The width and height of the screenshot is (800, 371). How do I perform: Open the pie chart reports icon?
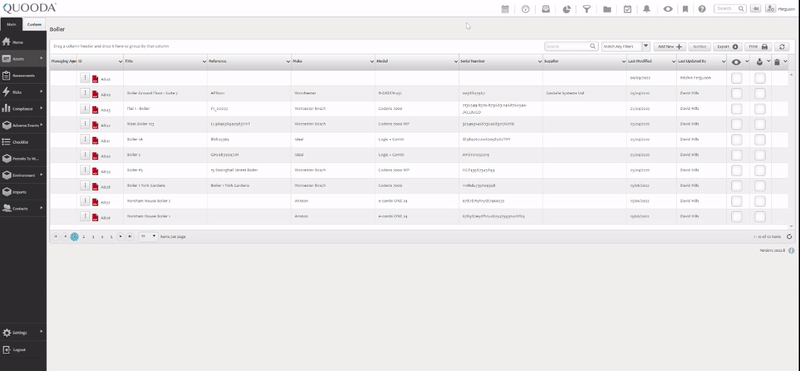pyautogui.click(x=566, y=9)
